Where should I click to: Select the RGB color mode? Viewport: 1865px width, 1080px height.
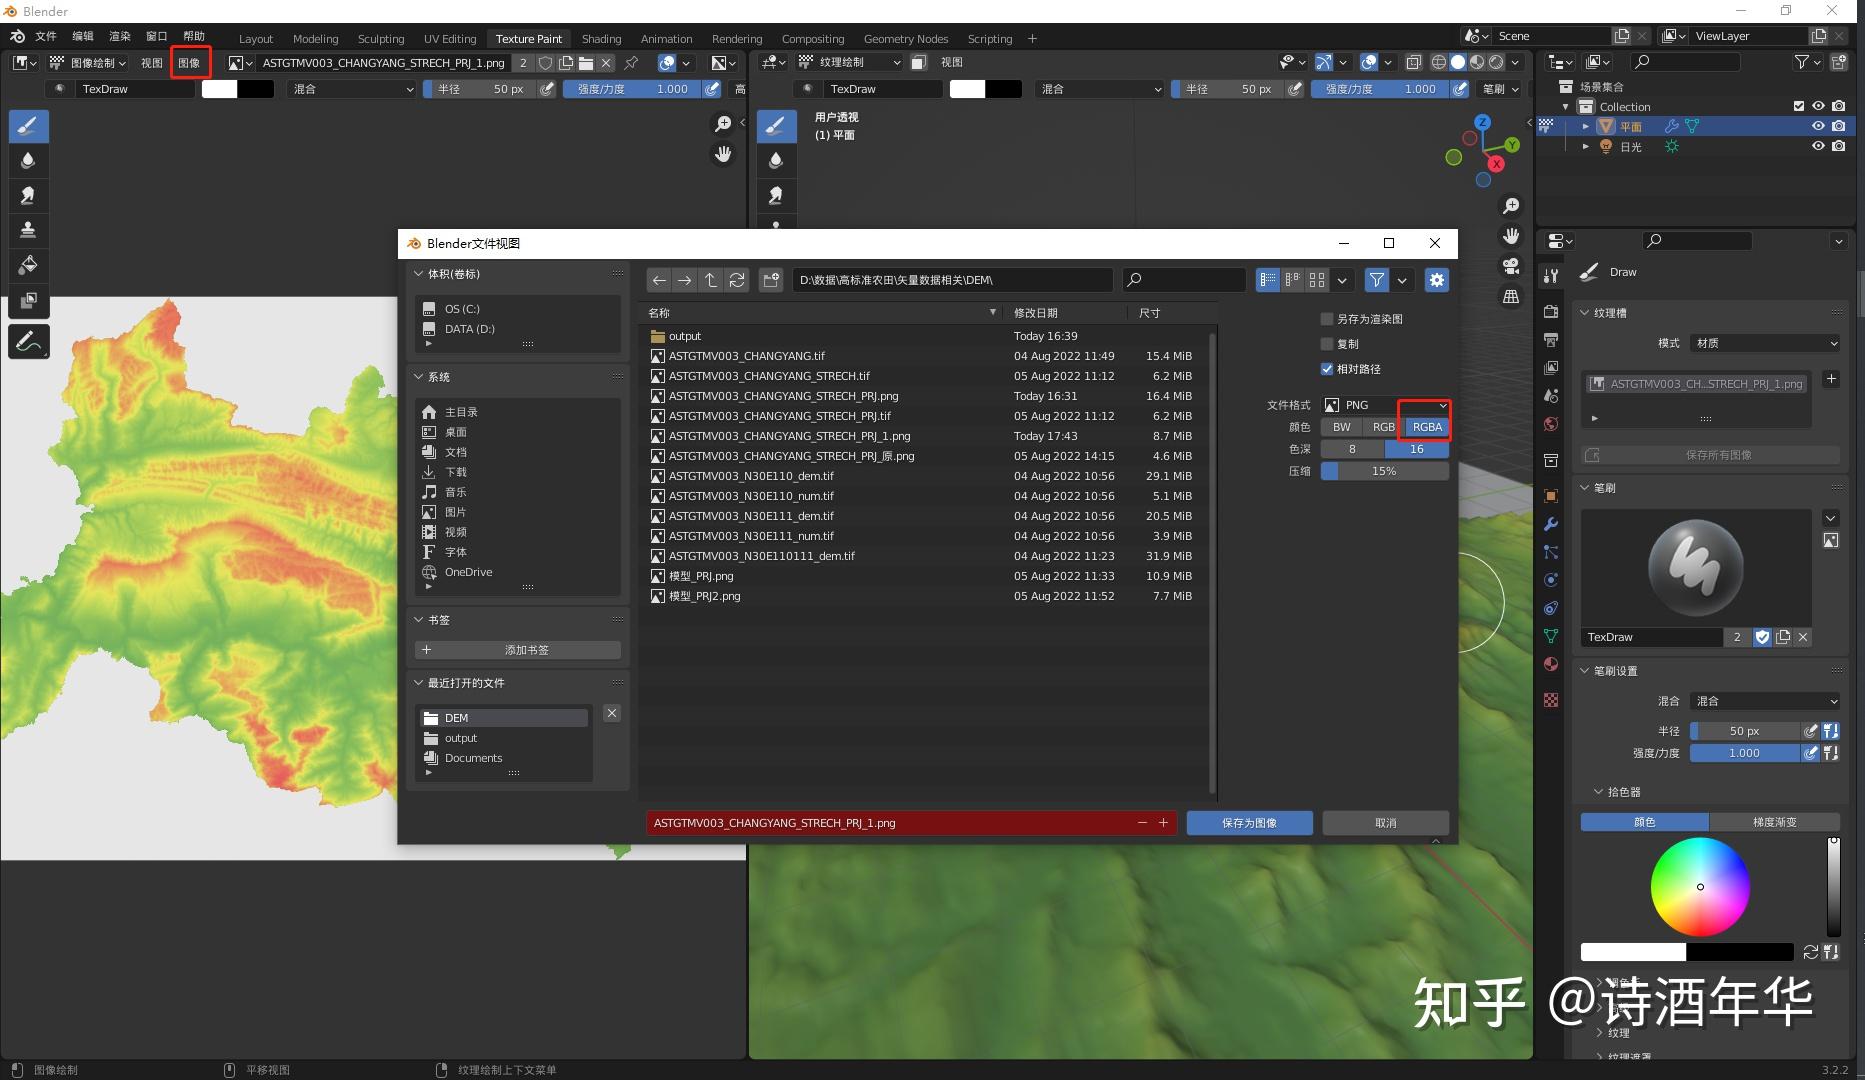1384,427
